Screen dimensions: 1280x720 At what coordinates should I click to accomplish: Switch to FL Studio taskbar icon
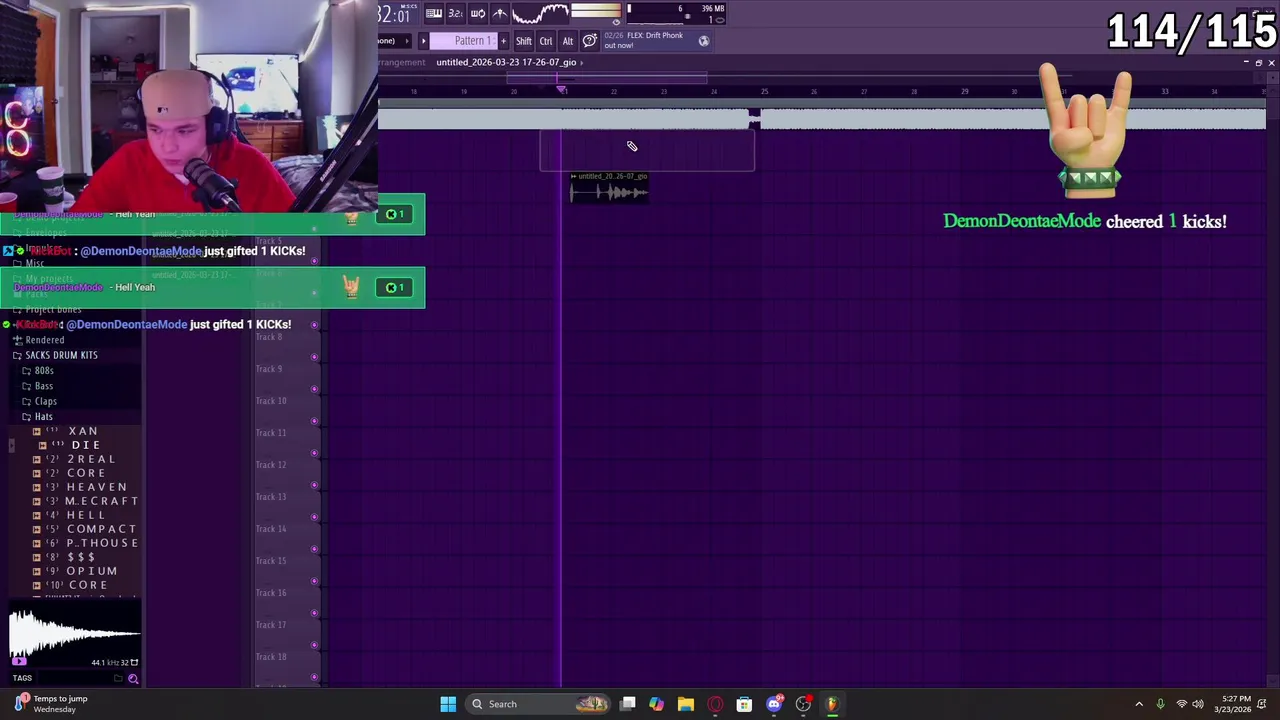click(x=831, y=704)
